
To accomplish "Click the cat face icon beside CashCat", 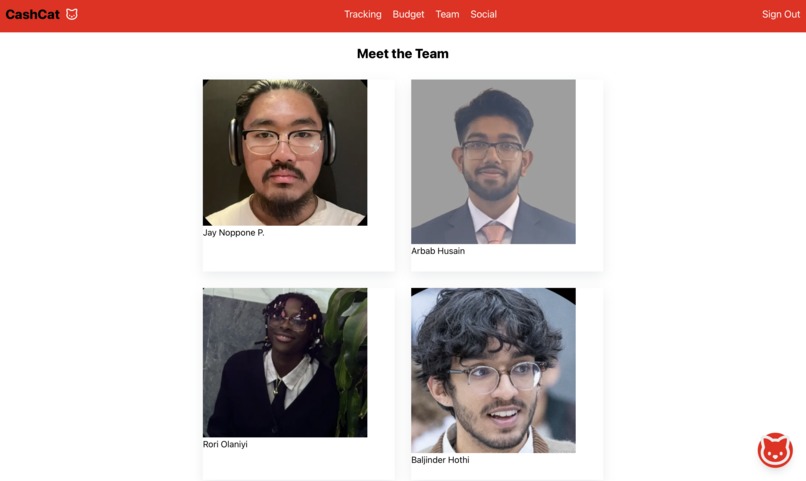I will coord(72,14).
